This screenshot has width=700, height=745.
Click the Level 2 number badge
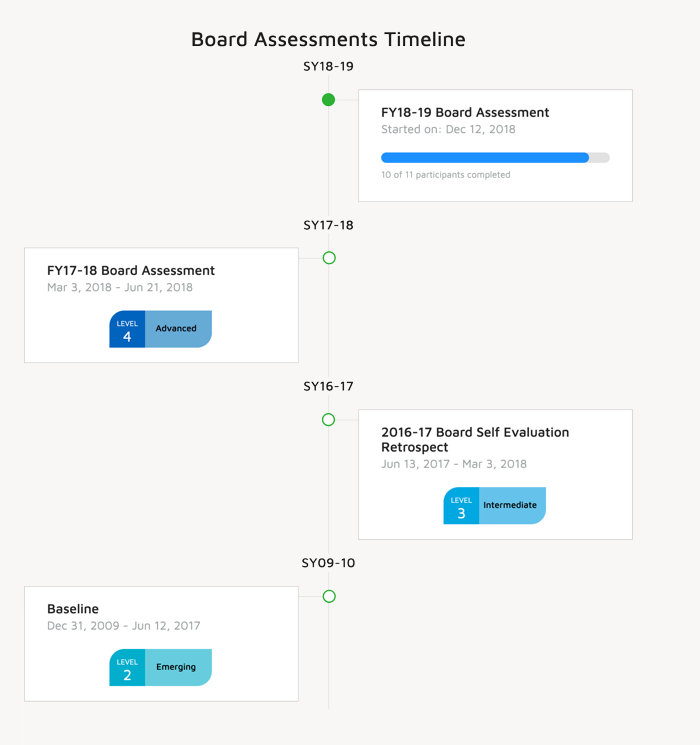[x=127, y=668]
